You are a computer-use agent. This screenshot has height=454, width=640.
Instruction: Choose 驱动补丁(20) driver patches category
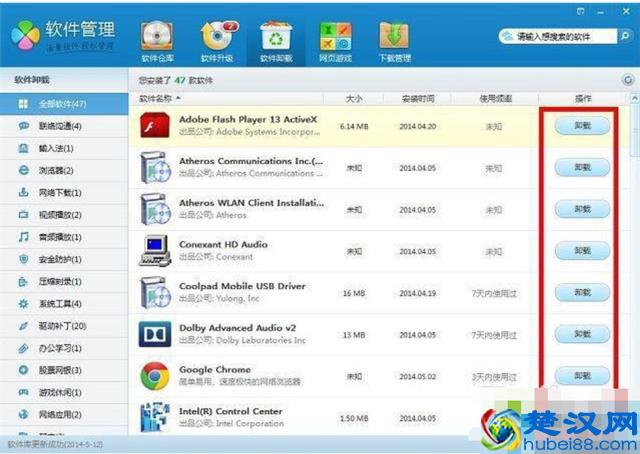pyautogui.click(x=64, y=326)
